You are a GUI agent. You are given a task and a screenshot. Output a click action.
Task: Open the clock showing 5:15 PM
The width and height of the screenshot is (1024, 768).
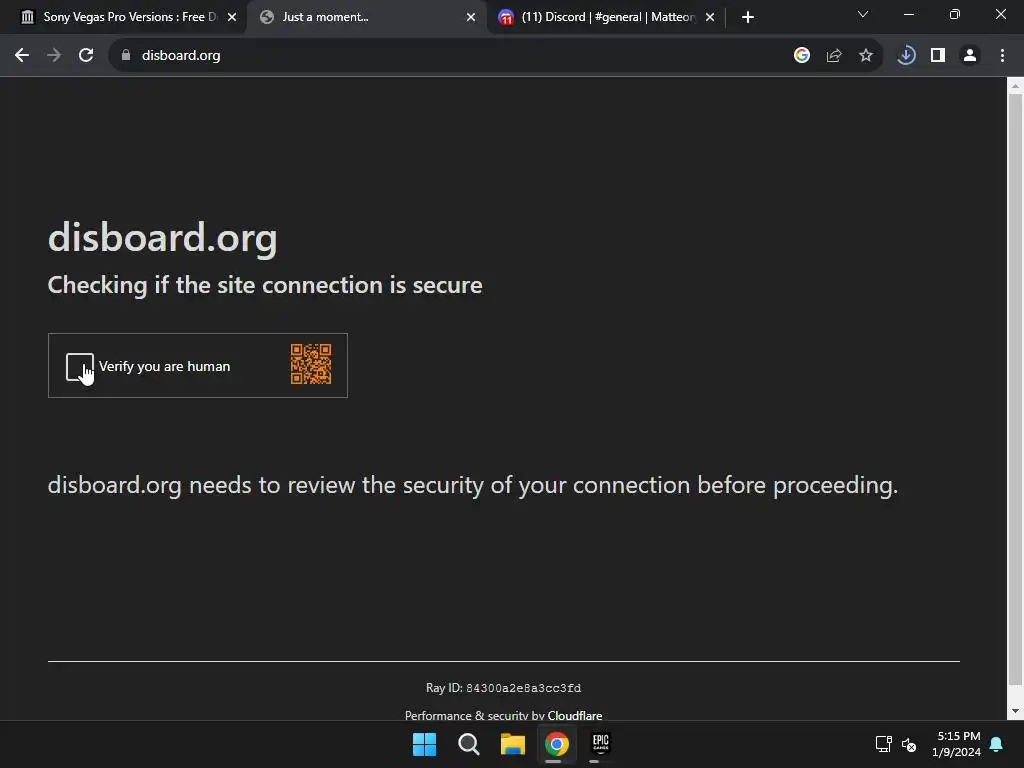957,744
